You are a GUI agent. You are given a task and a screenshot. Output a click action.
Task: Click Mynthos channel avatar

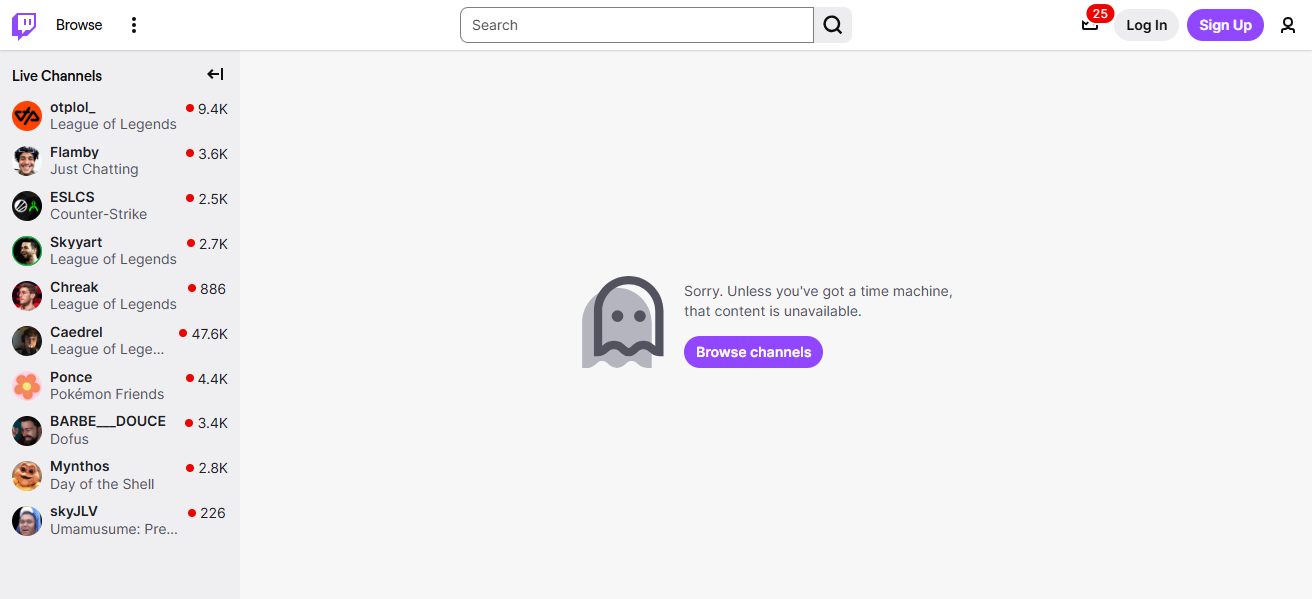(27, 475)
